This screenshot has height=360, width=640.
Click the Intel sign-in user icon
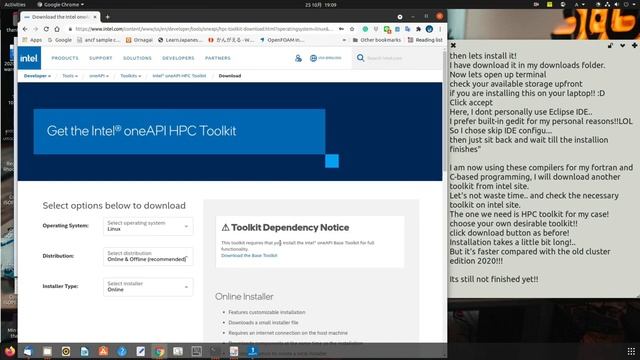pos(298,58)
